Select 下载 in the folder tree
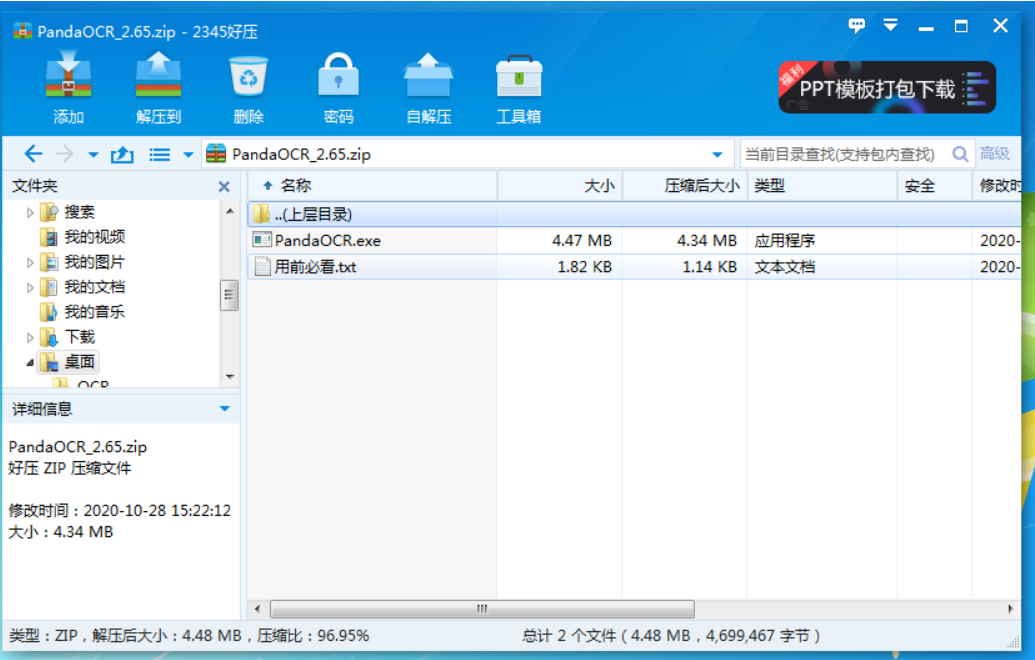Screen dimensions: 1035x660 [x=79, y=337]
